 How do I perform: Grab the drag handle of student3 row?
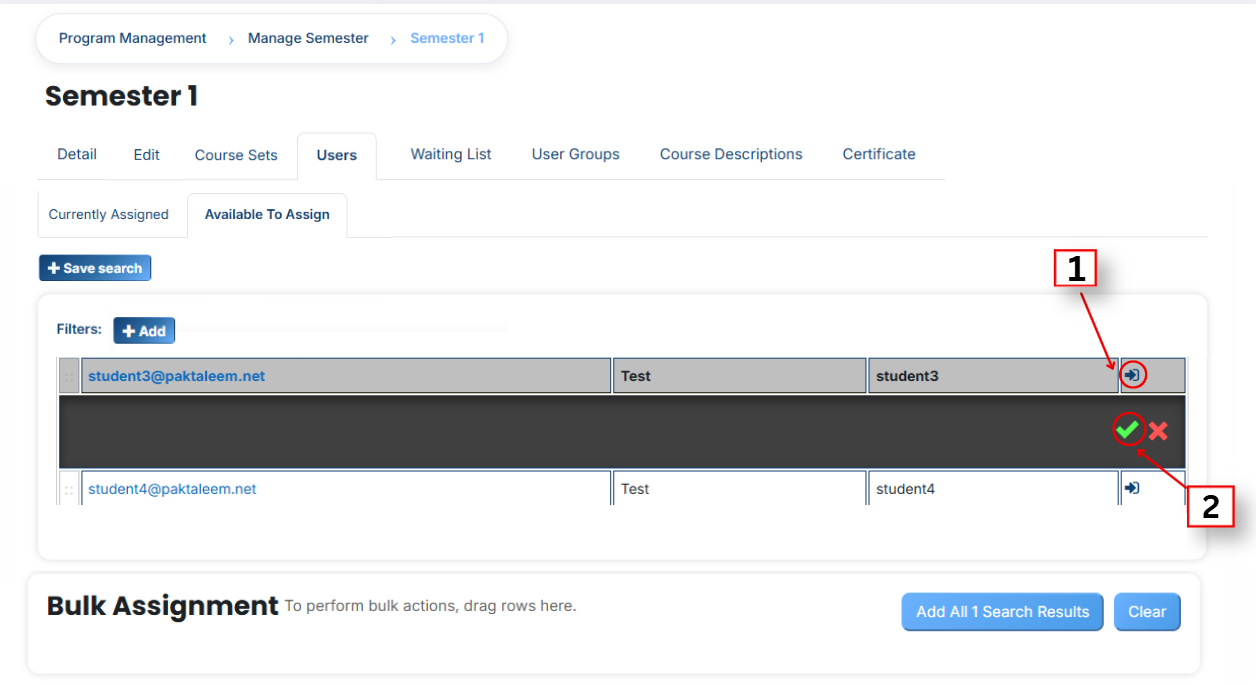click(x=69, y=377)
